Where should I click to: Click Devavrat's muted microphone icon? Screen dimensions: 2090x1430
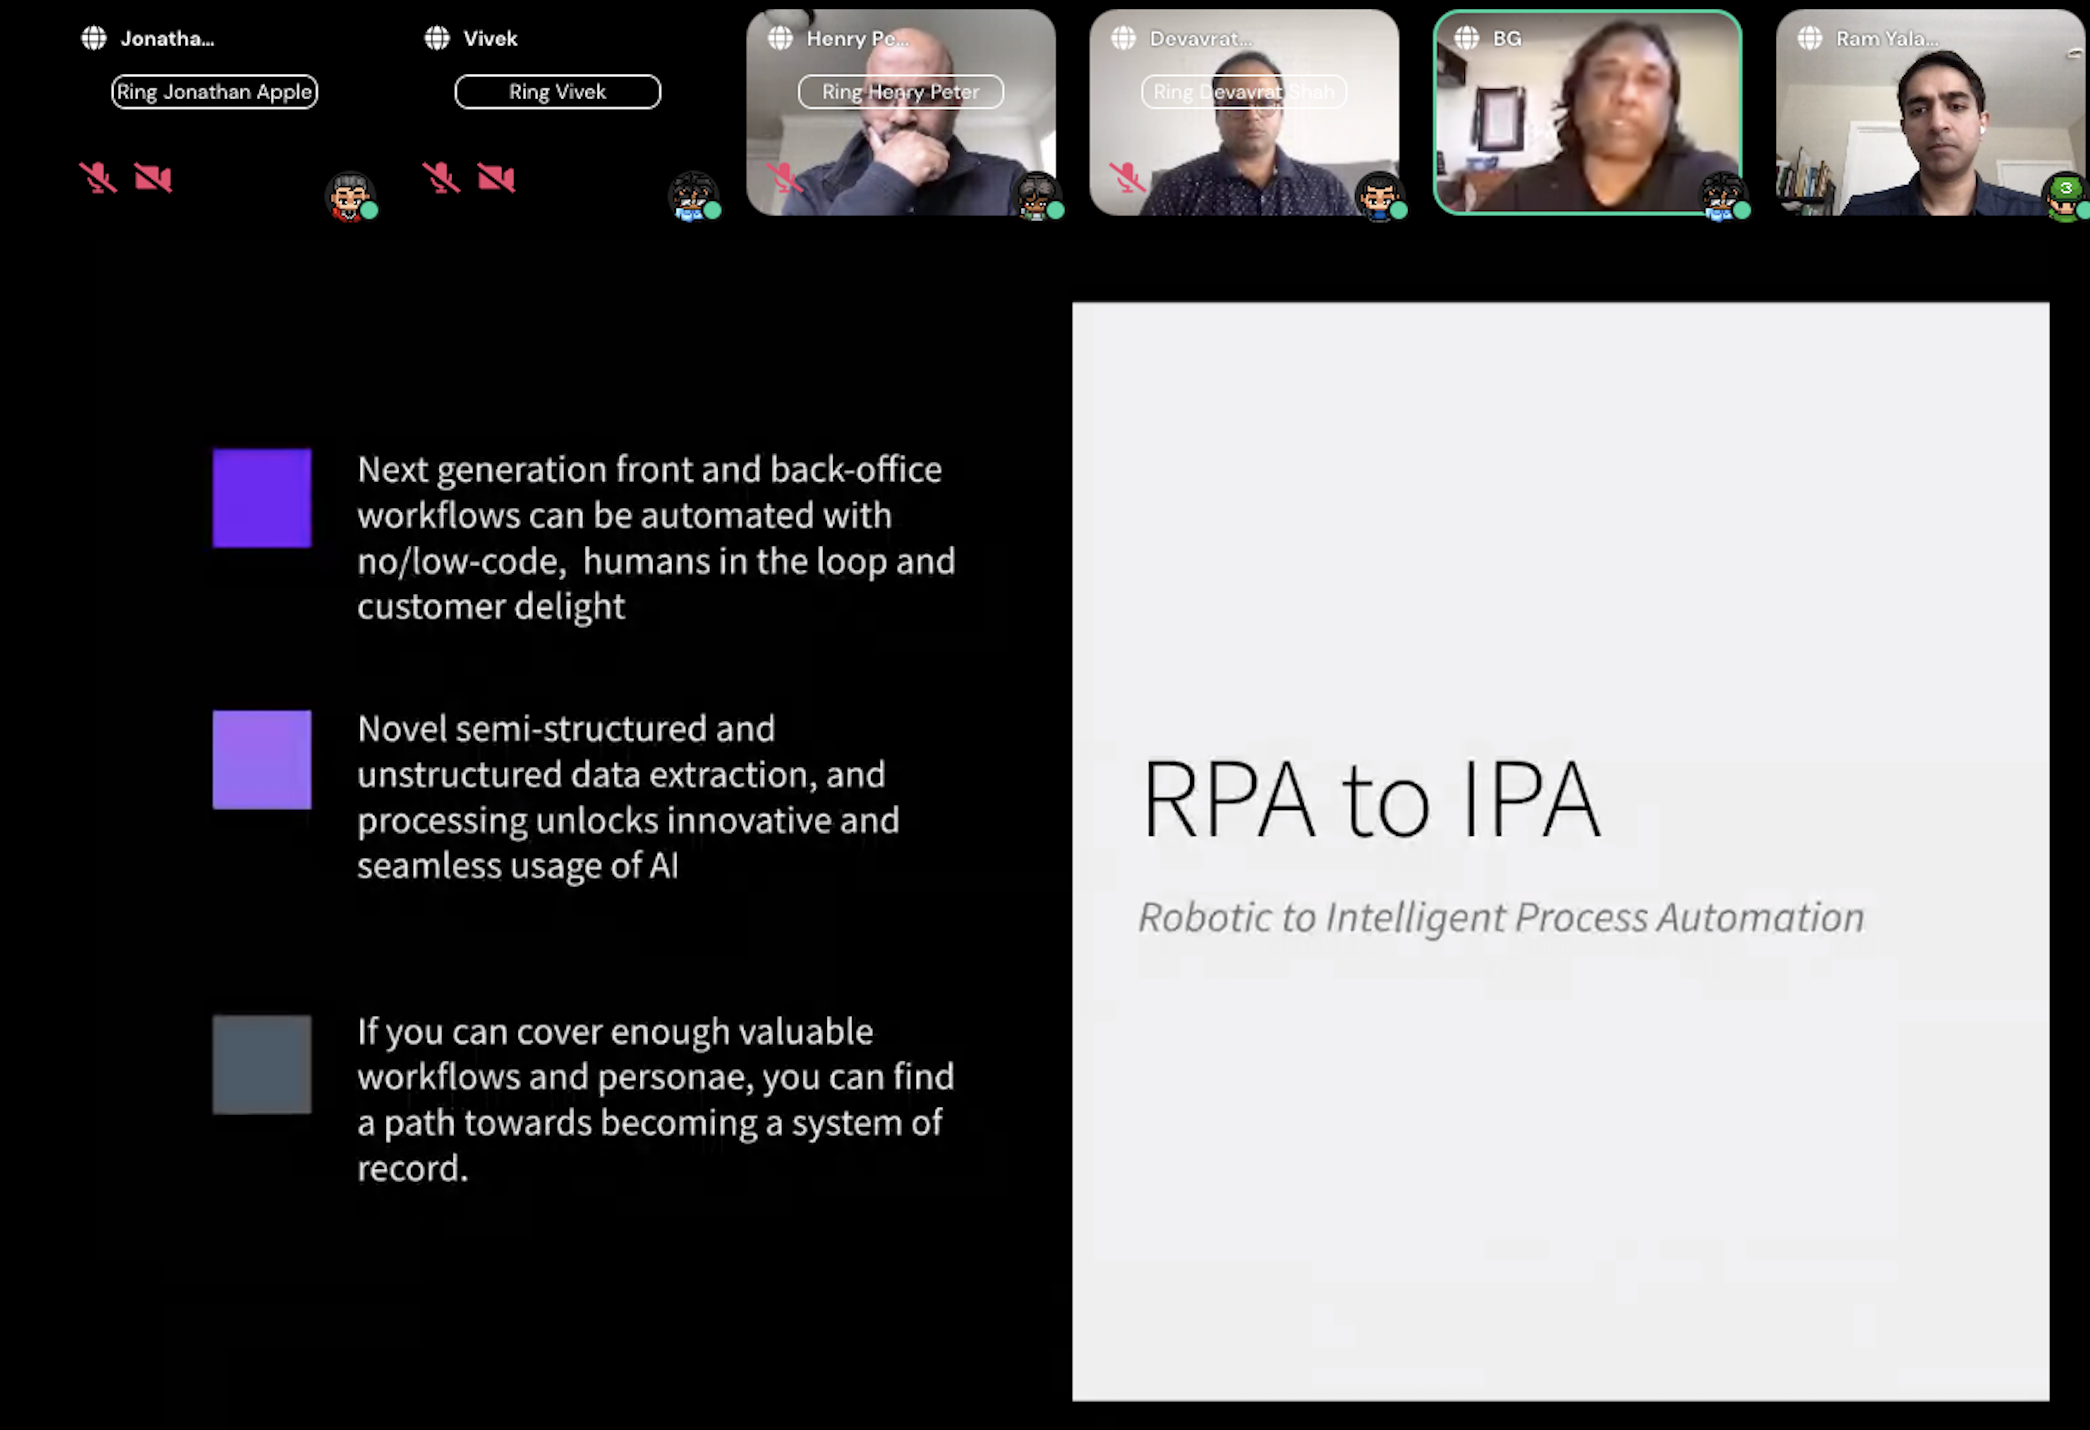tap(1127, 178)
